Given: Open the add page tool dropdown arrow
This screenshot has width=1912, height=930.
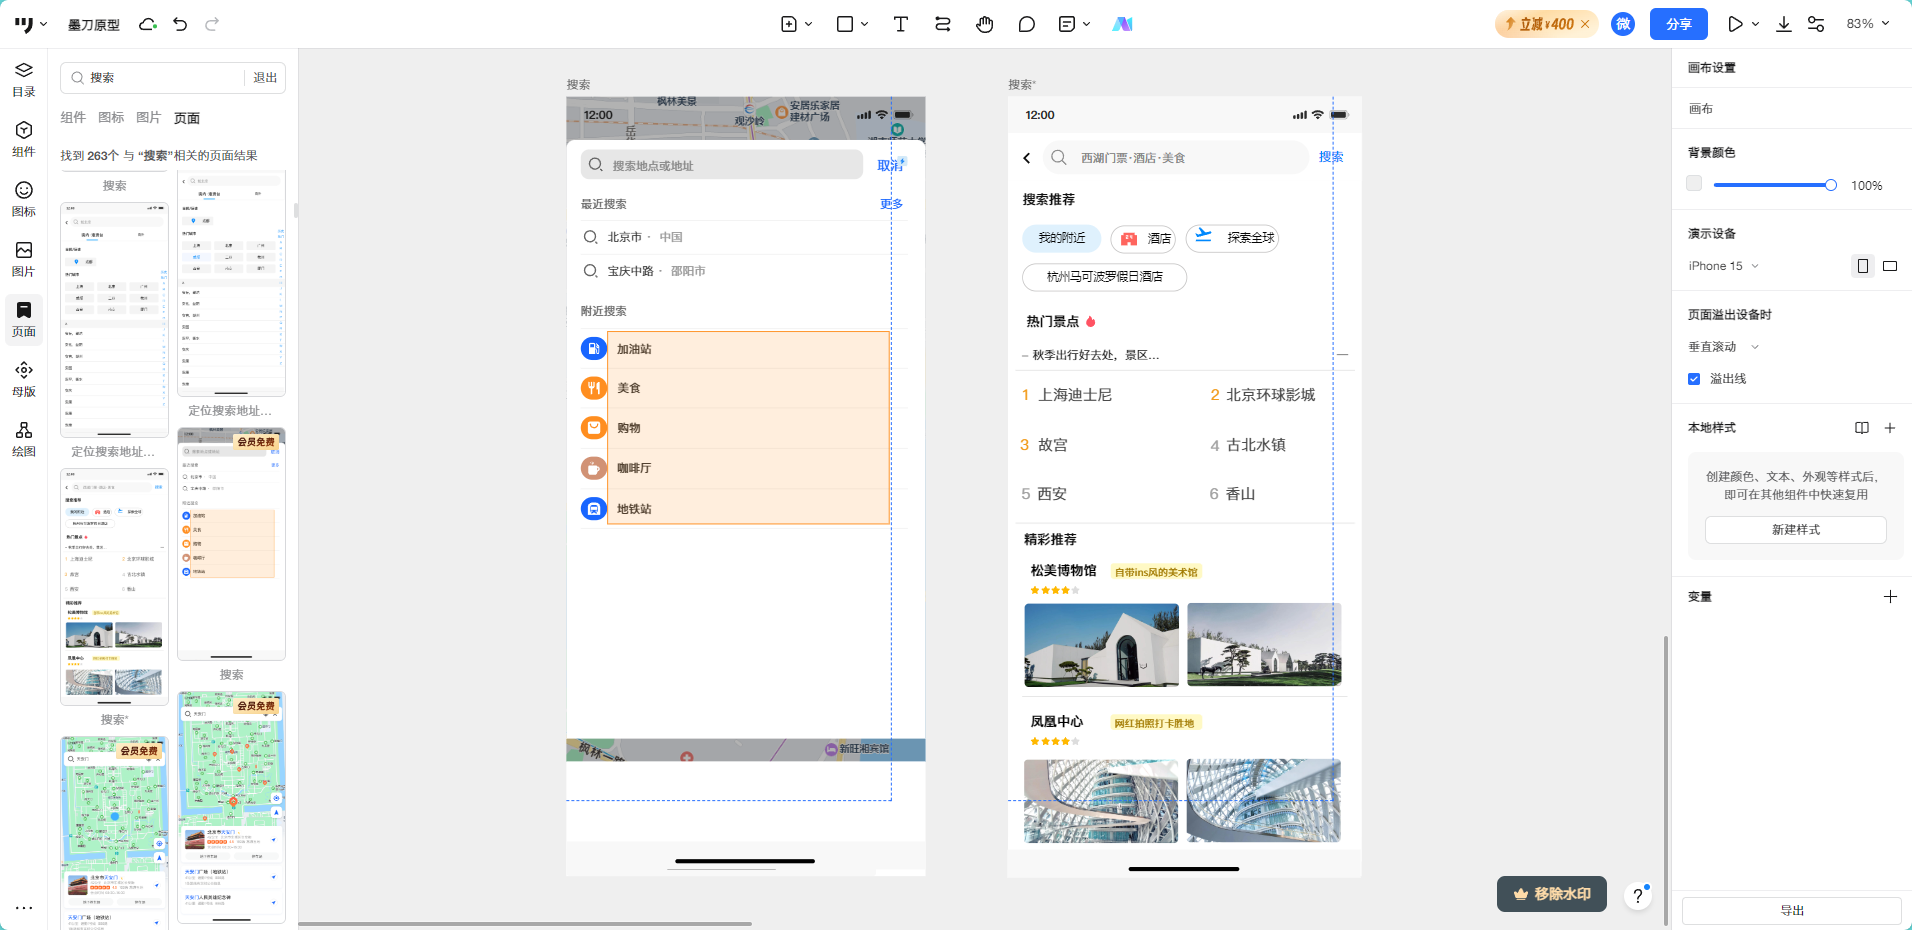Looking at the screenshot, I should pyautogui.click(x=808, y=24).
